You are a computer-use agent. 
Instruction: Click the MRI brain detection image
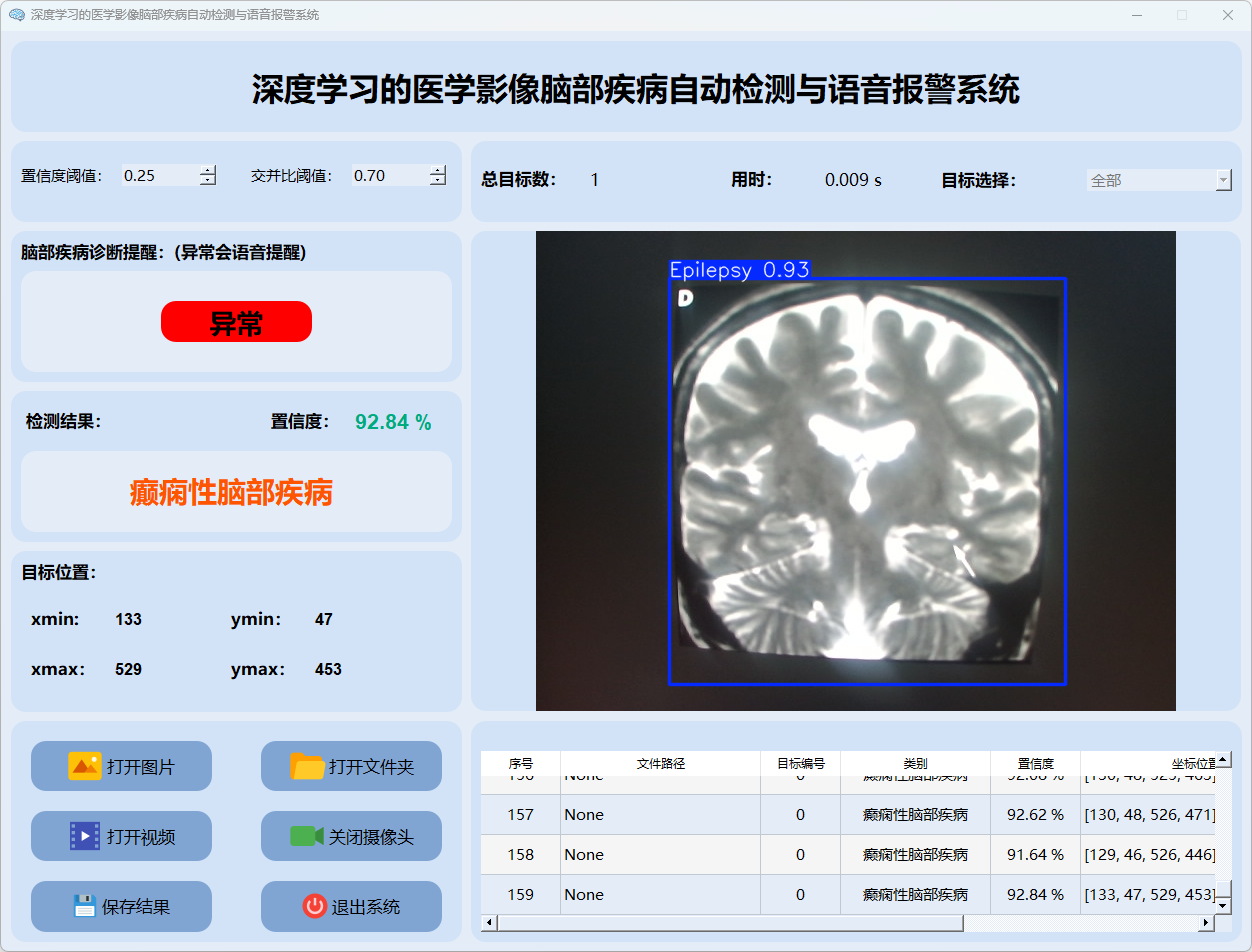(x=856, y=471)
